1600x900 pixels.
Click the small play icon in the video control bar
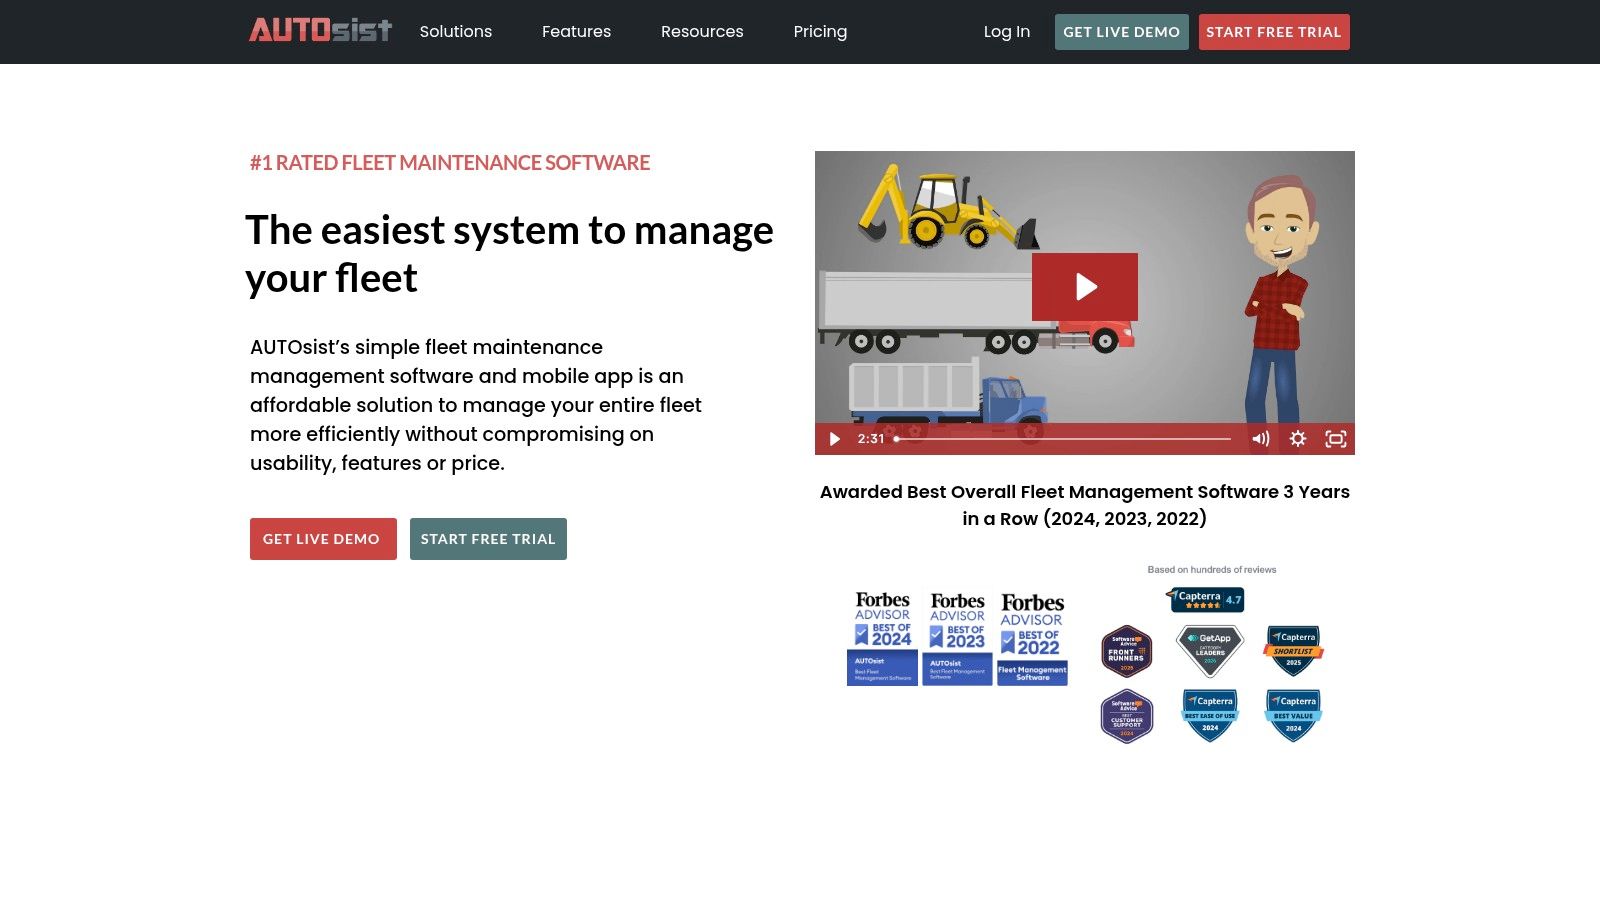(x=834, y=439)
